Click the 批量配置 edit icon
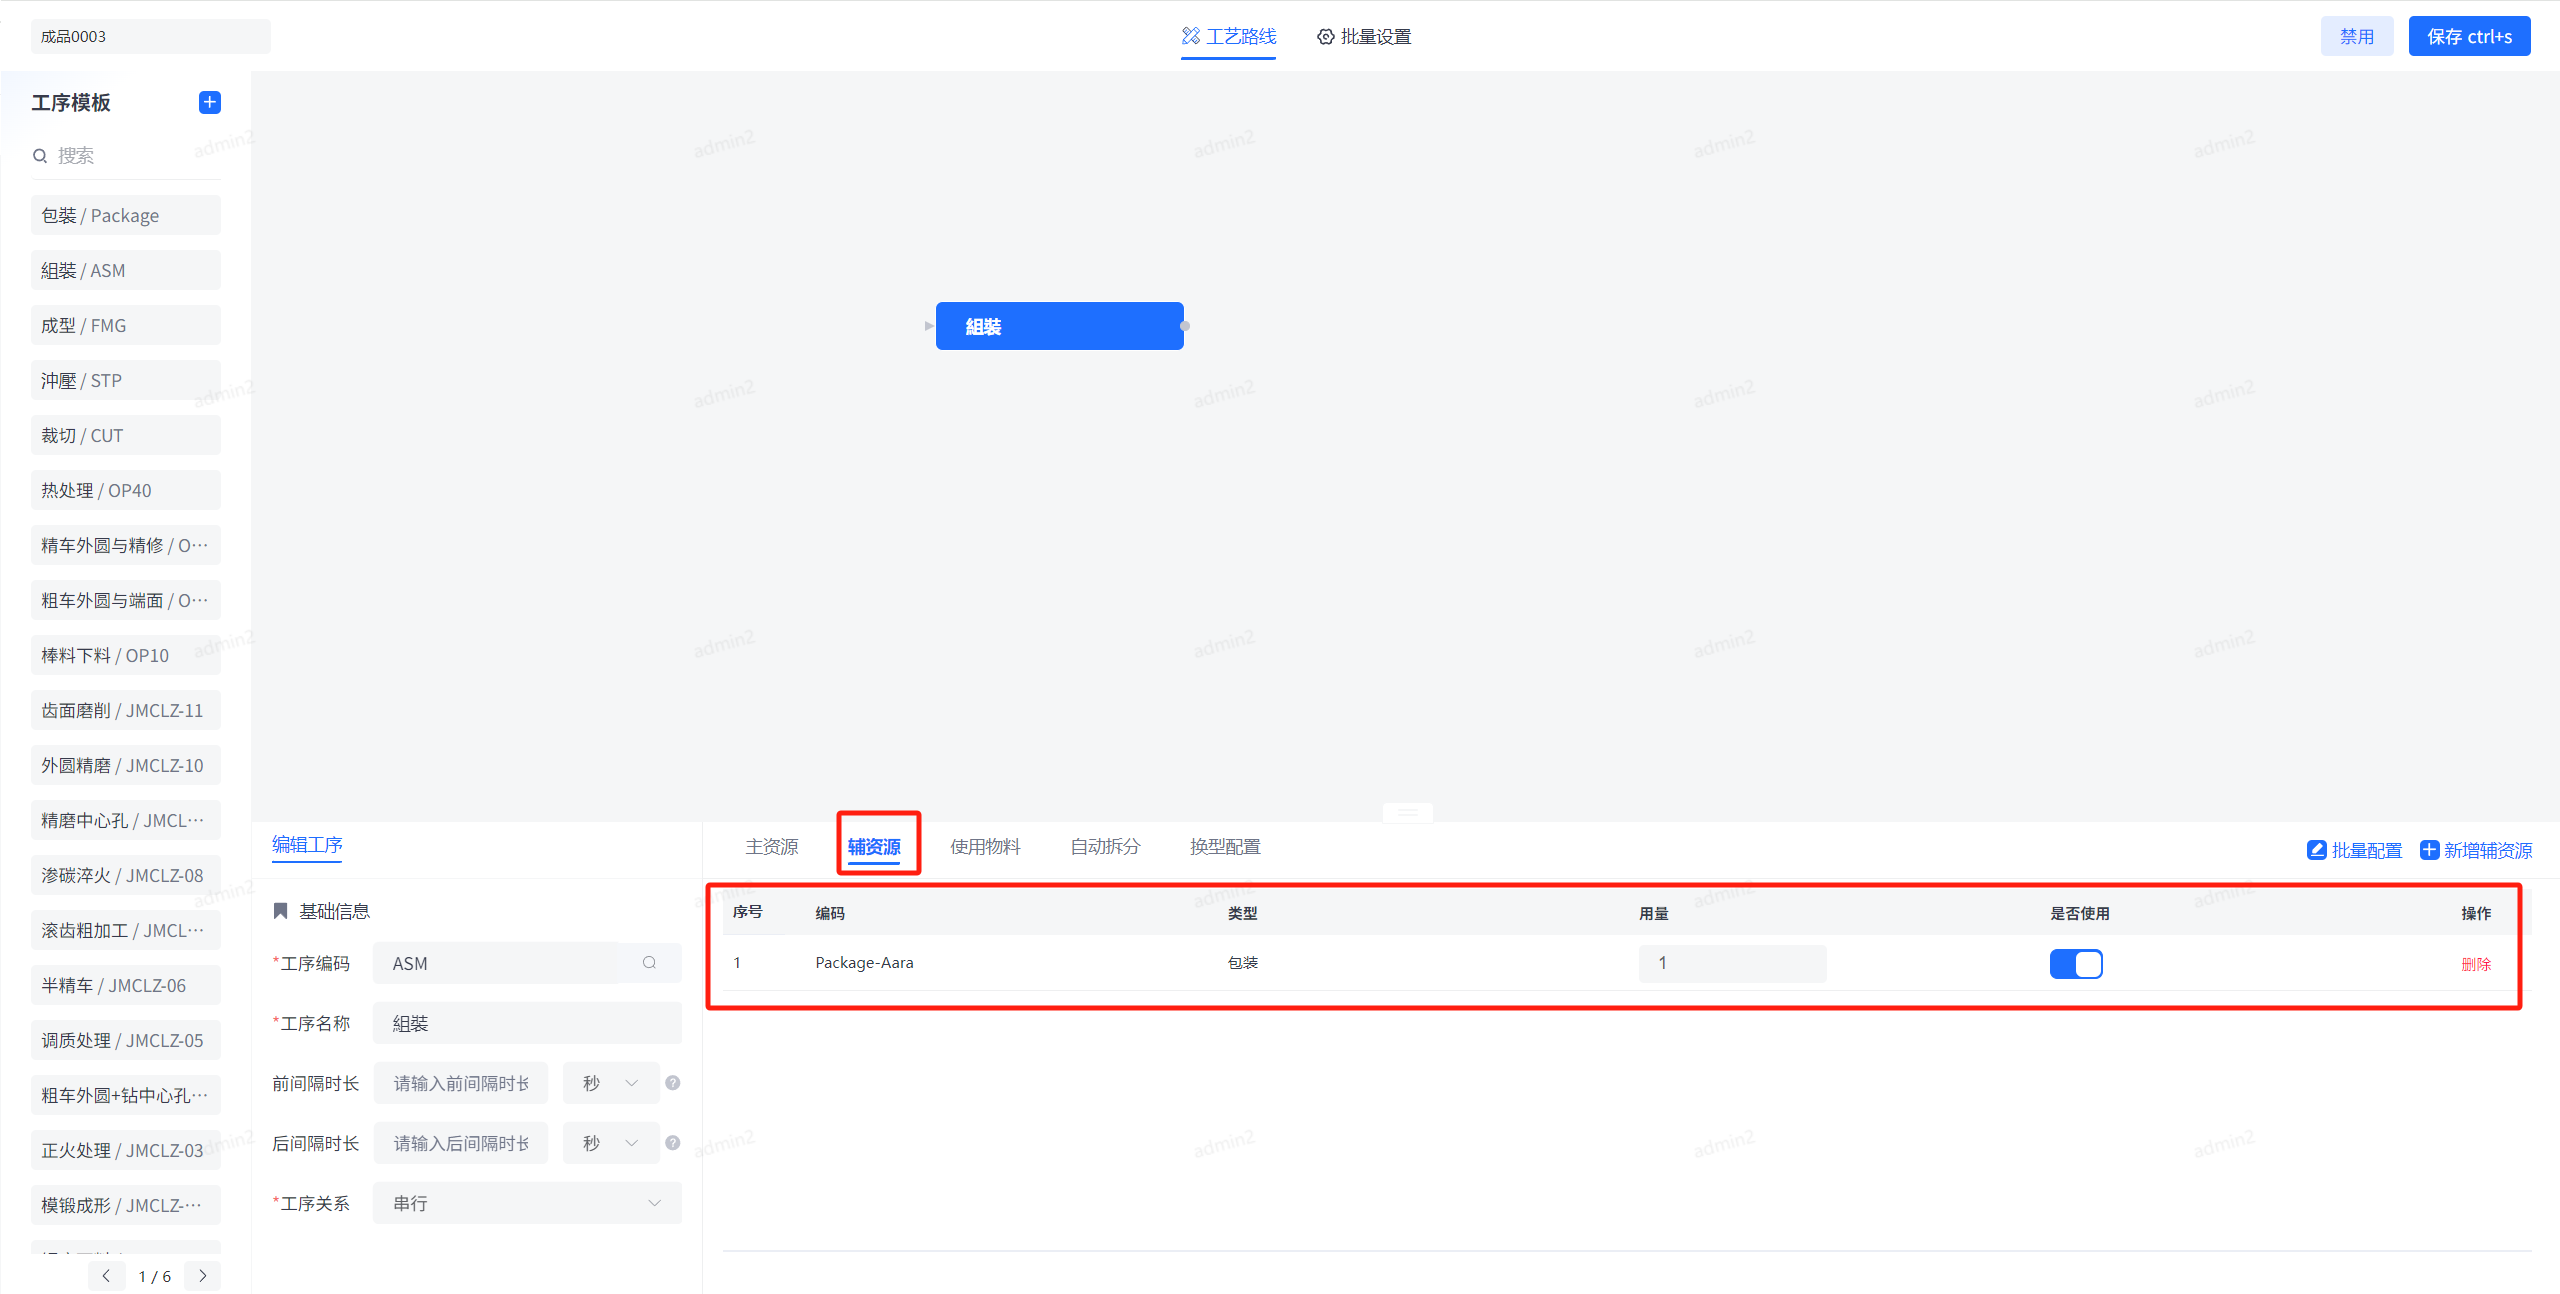Screen dimensions: 2560x1294 [2316, 850]
